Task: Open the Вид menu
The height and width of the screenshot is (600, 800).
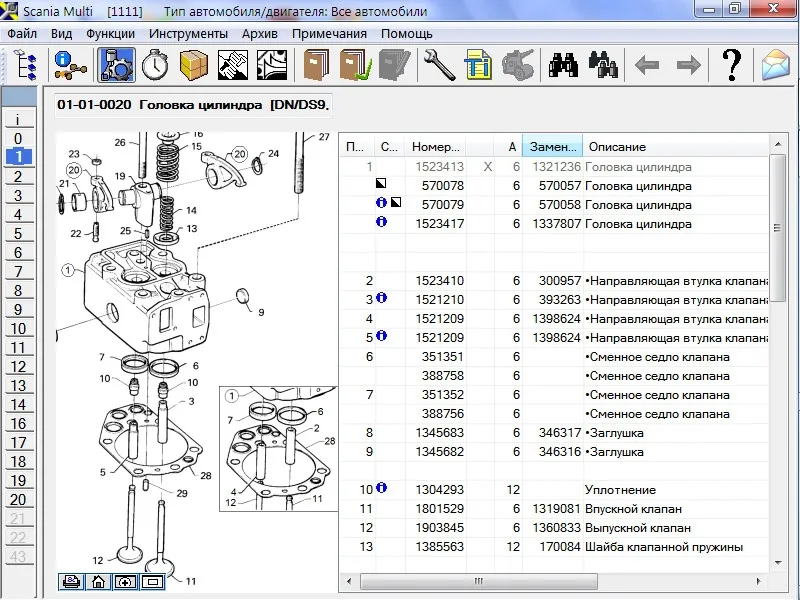Action: point(61,34)
